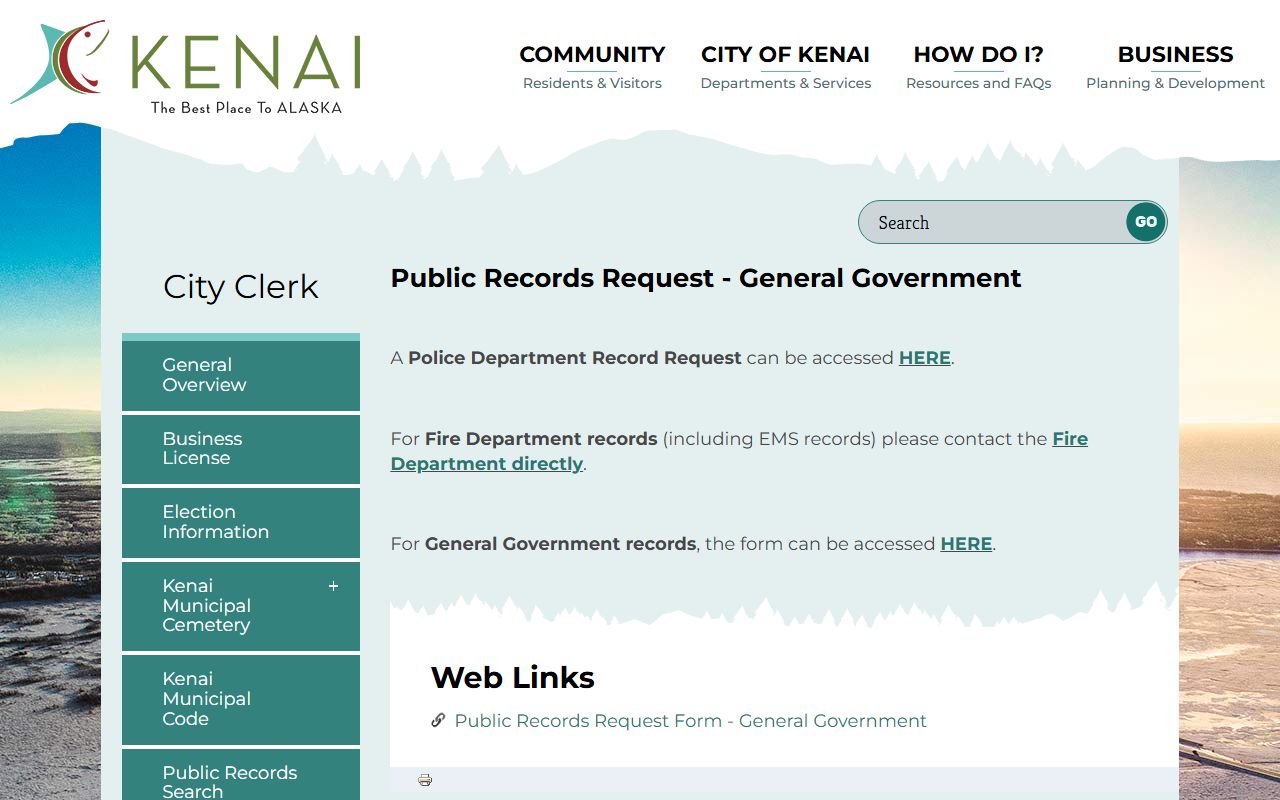The image size is (1280, 800).
Task: Select General Overview in sidebar
Action: click(x=241, y=375)
